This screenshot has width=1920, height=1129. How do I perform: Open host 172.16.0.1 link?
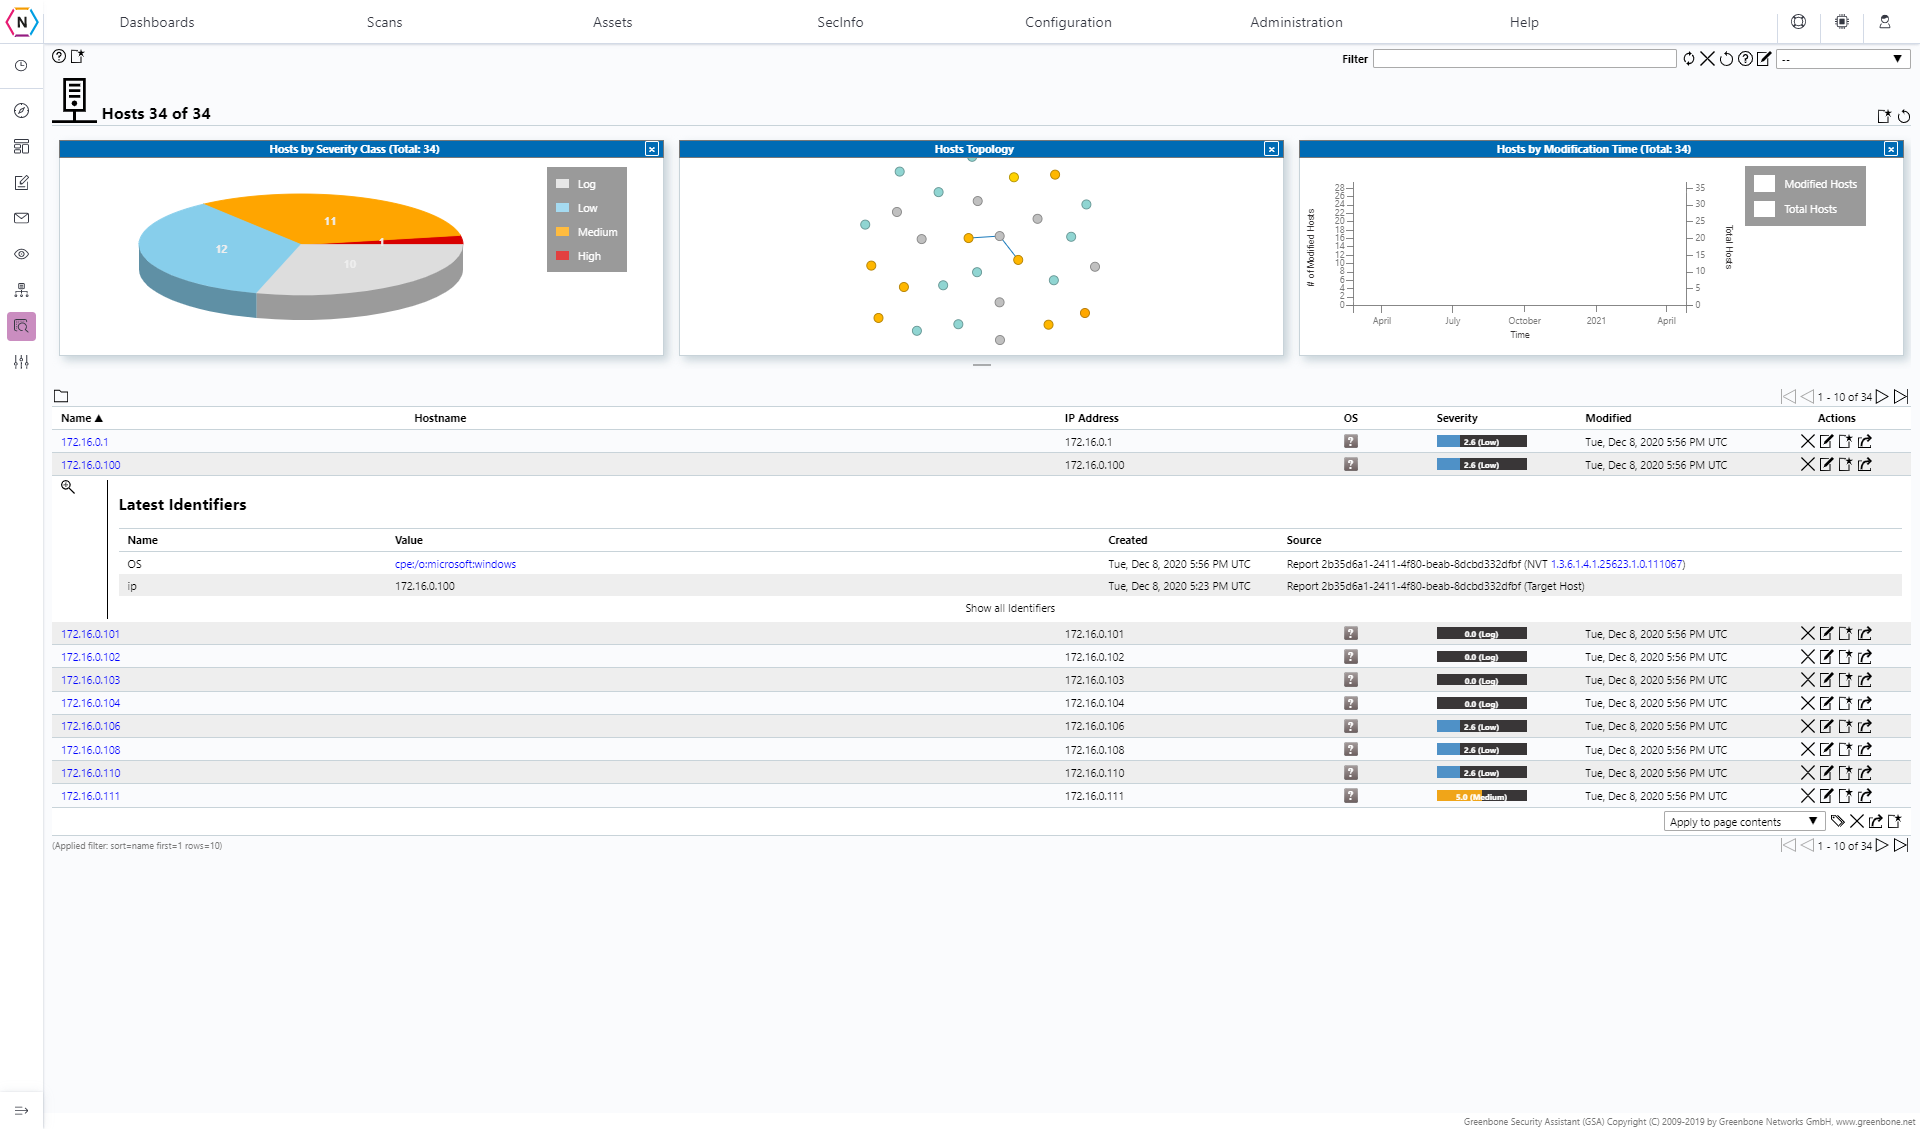(85, 442)
